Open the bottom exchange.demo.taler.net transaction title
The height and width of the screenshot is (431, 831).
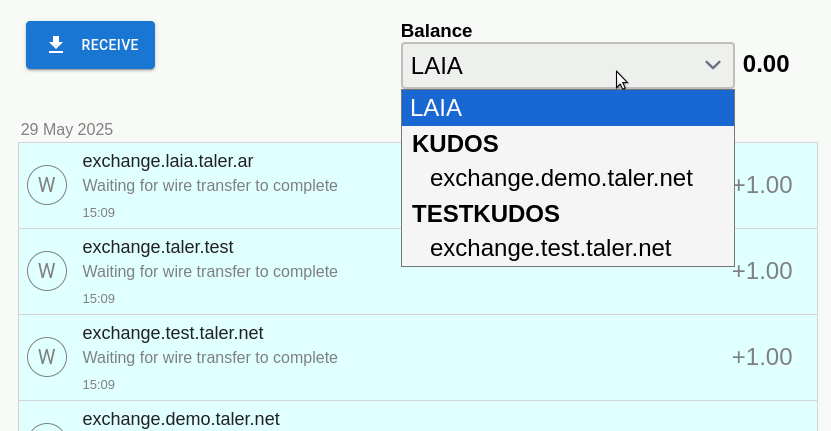tap(181, 418)
